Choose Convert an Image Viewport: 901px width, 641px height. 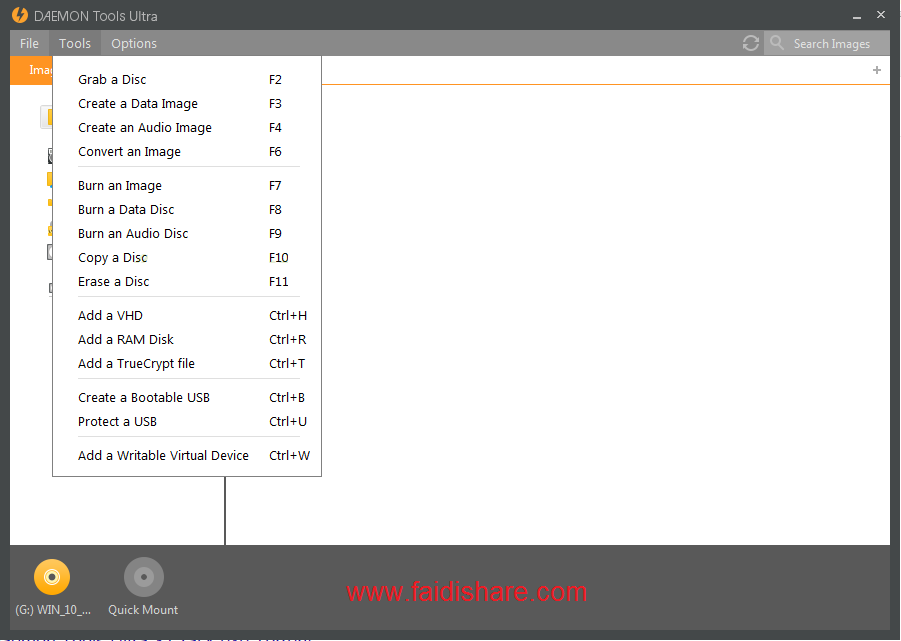click(130, 151)
